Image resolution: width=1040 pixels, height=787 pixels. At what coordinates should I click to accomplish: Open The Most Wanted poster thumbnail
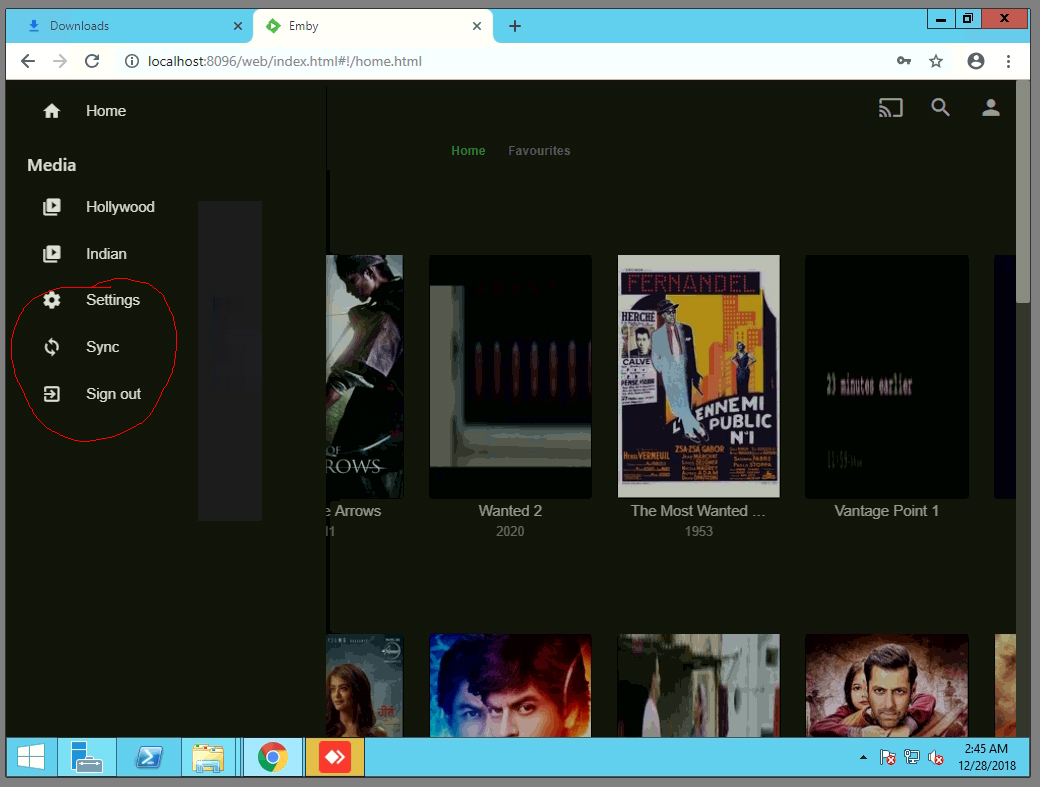click(698, 377)
